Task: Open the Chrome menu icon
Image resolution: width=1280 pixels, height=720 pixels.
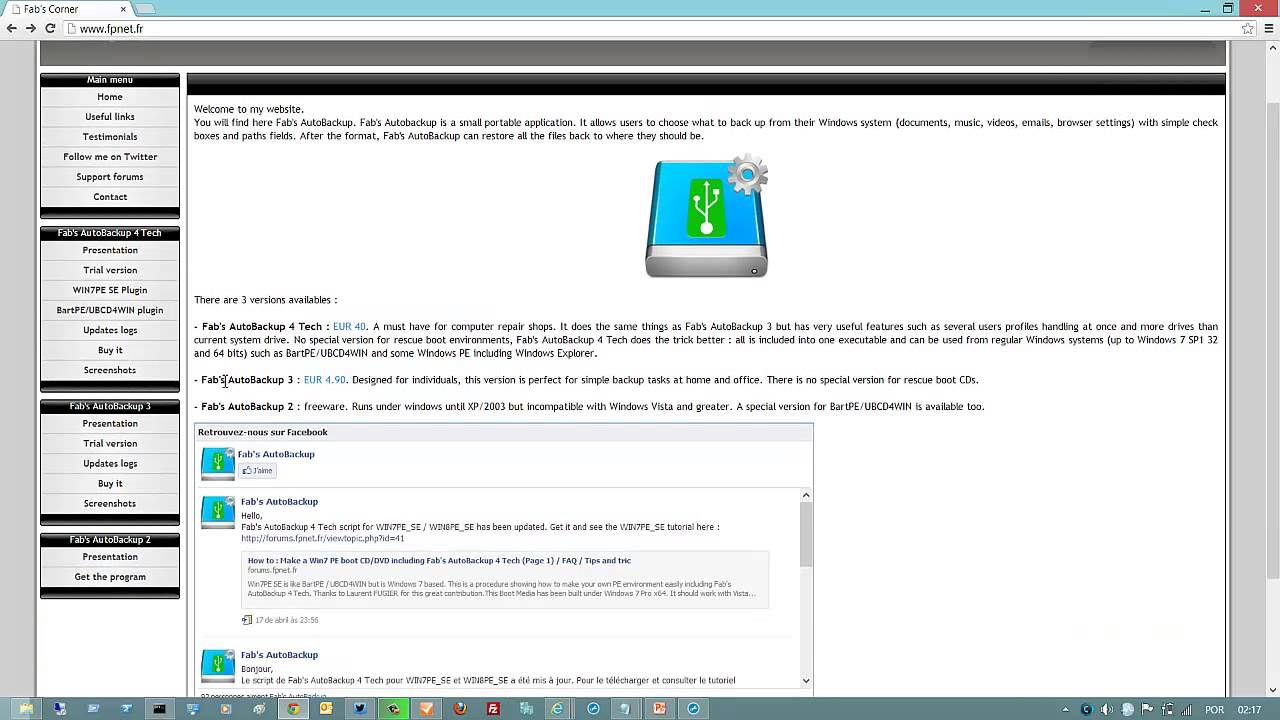Action: tap(1267, 29)
